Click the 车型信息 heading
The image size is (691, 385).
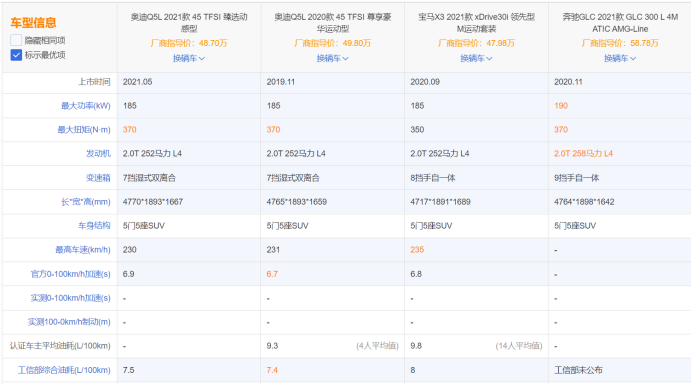[33, 22]
